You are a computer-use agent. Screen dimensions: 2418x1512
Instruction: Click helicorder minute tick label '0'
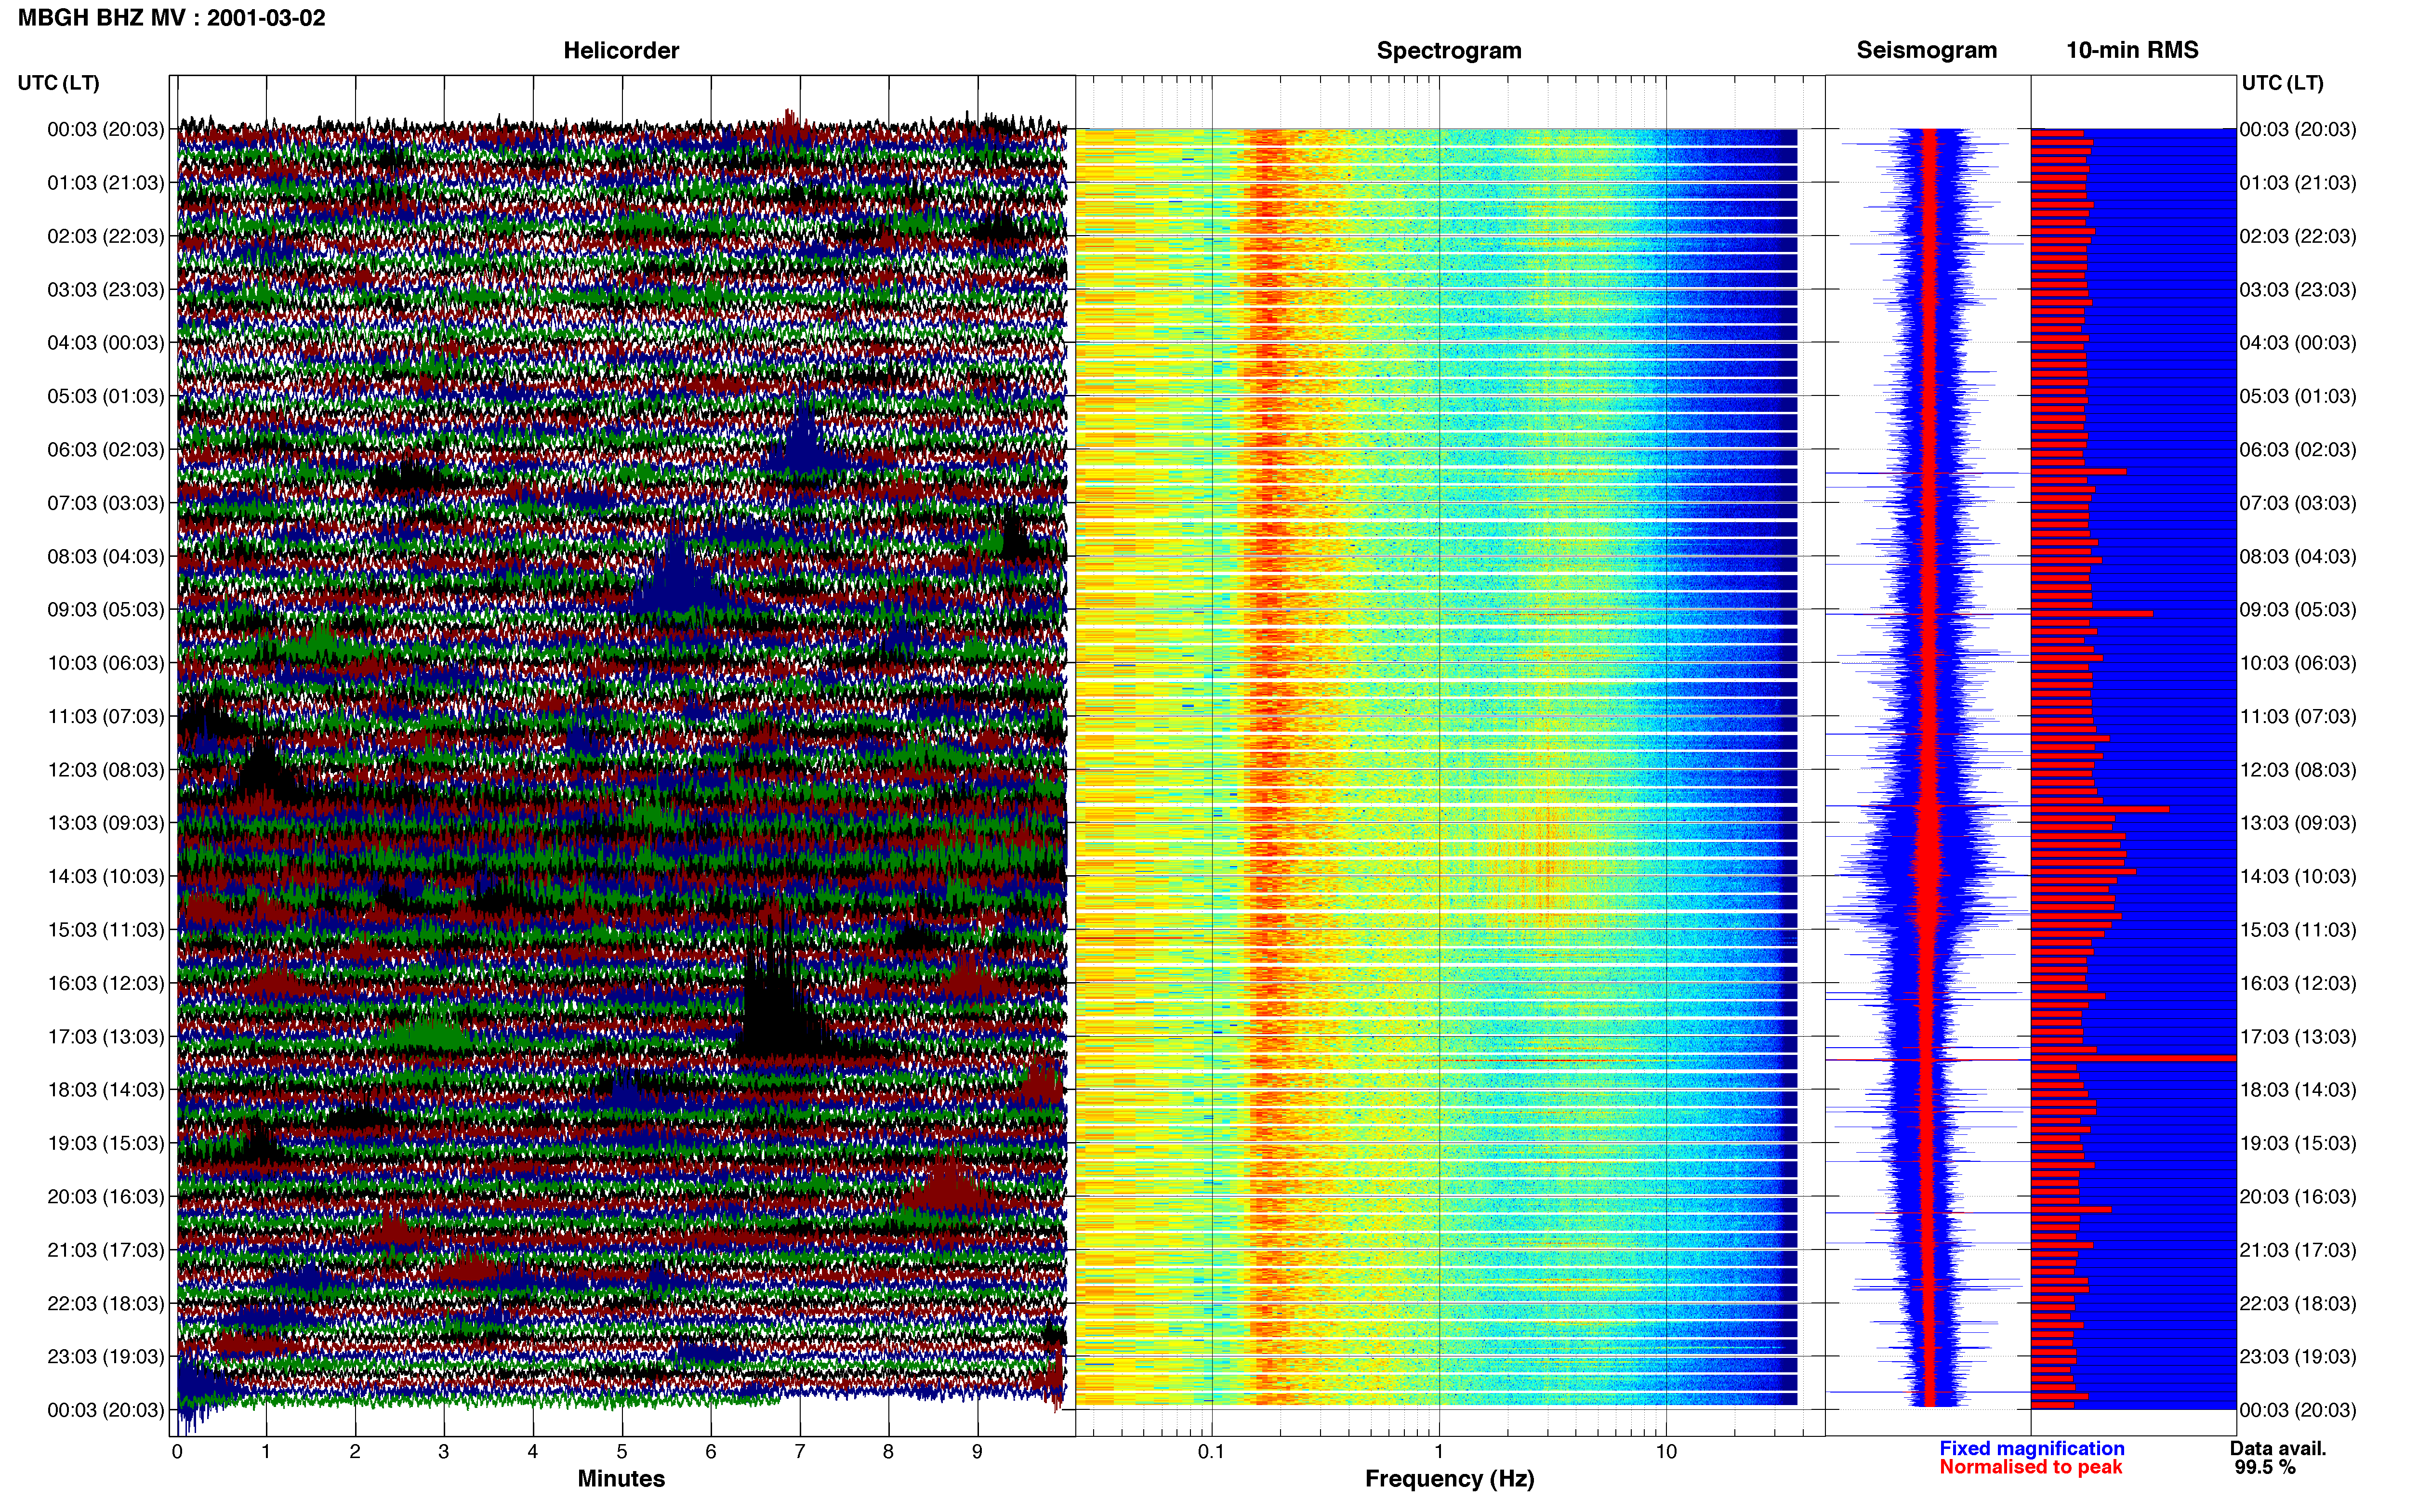click(177, 1451)
